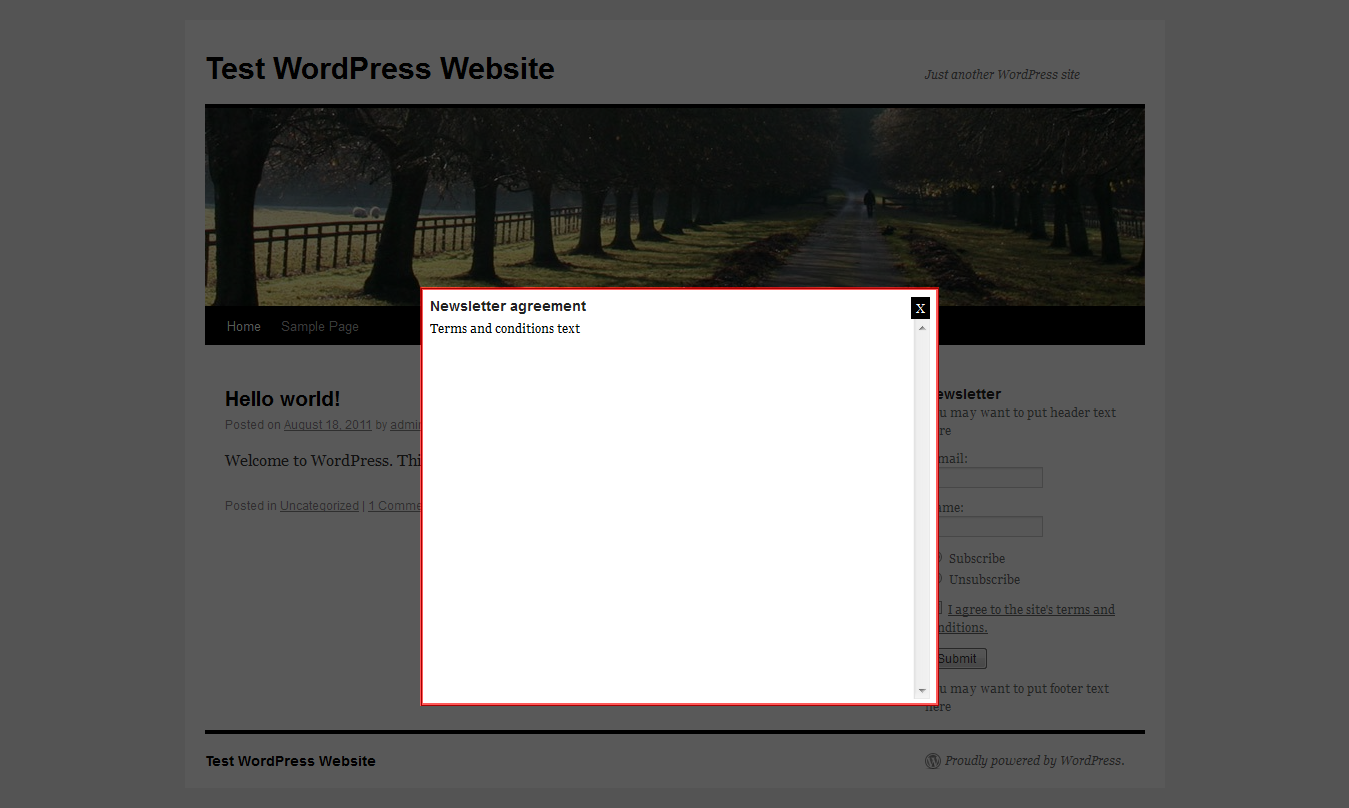Open the Home menu item

243,326
